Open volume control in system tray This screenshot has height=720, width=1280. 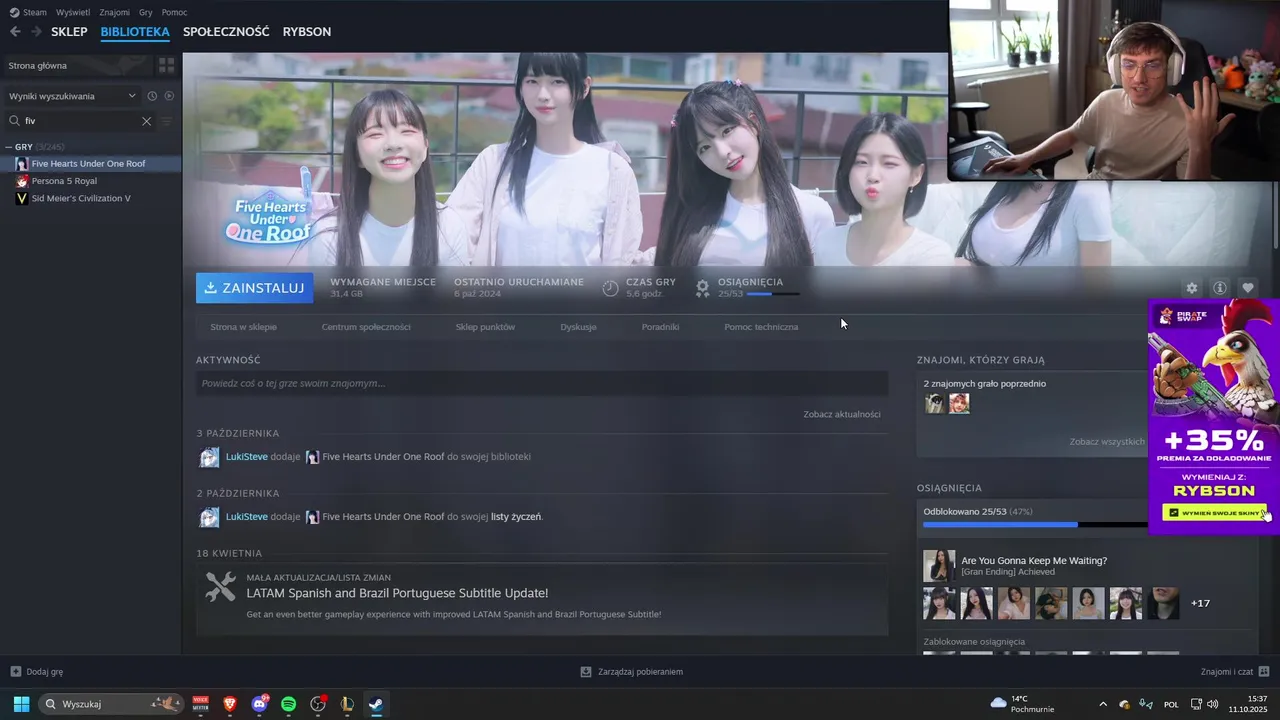tap(1213, 704)
